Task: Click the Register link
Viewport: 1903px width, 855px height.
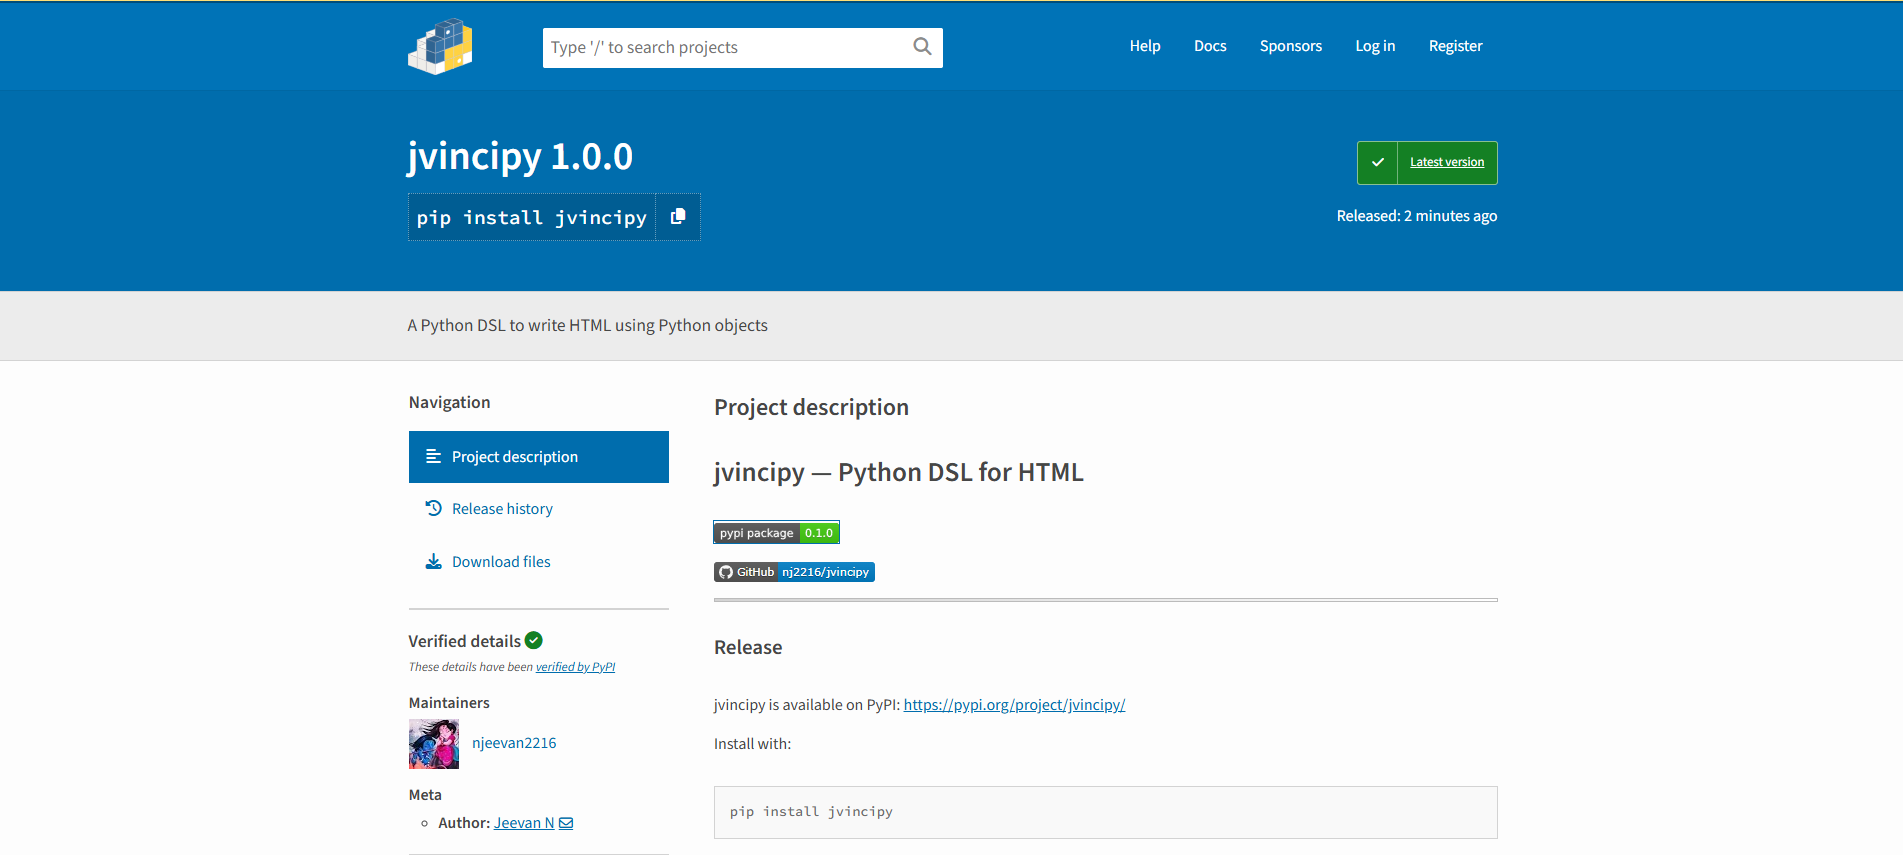Action: tap(1455, 46)
